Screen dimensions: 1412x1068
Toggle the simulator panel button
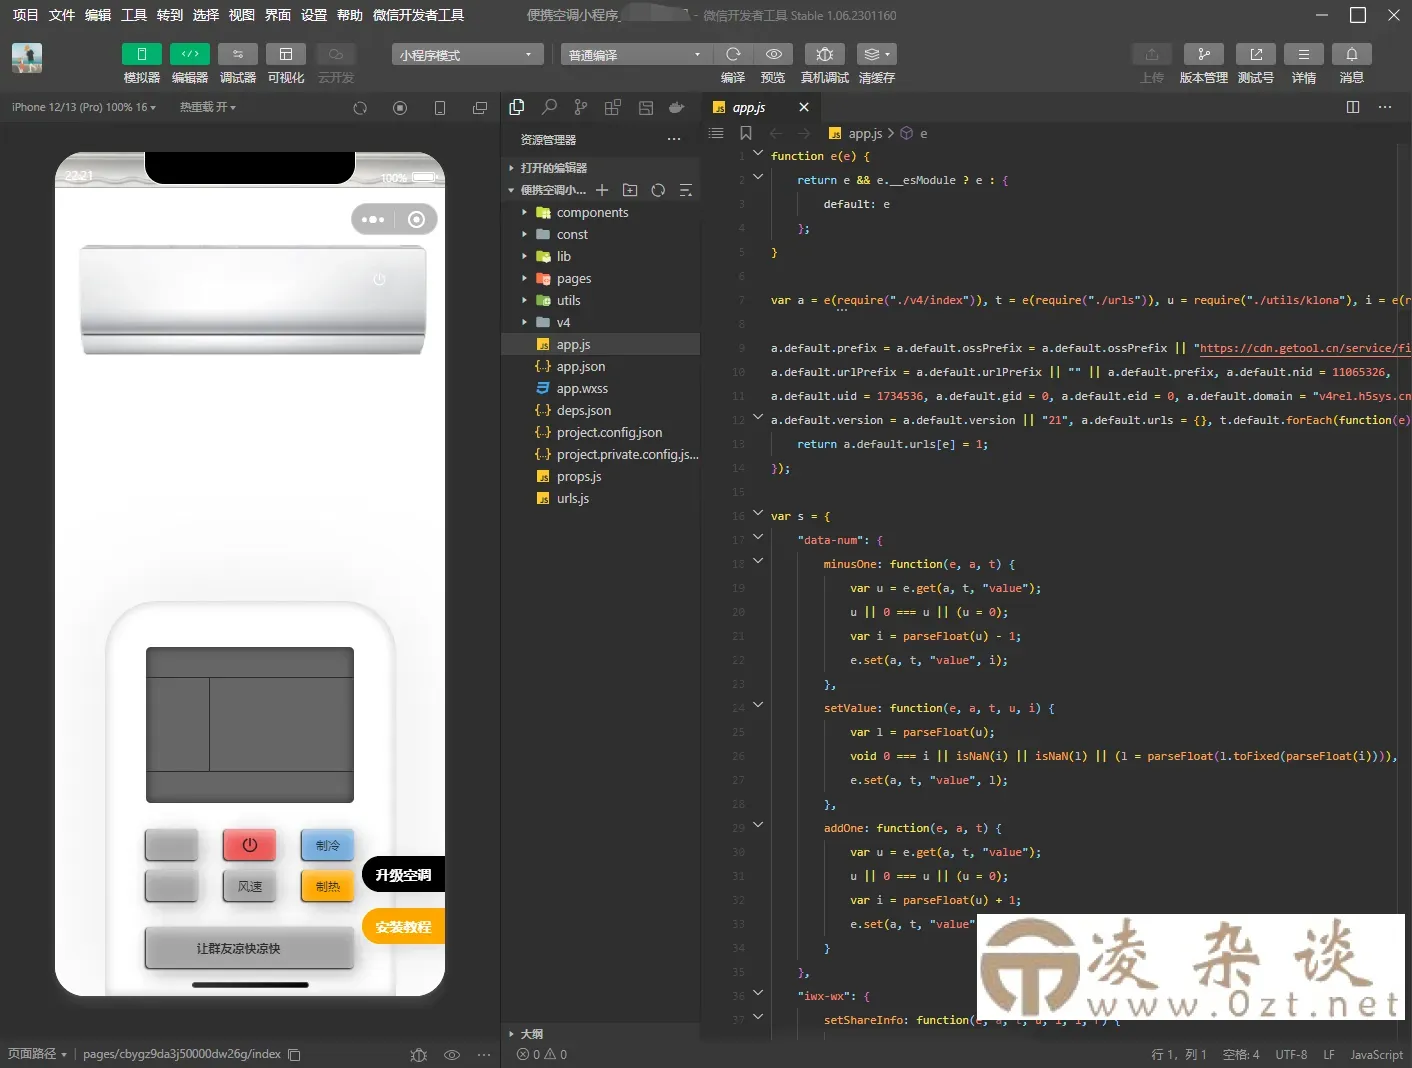point(141,54)
